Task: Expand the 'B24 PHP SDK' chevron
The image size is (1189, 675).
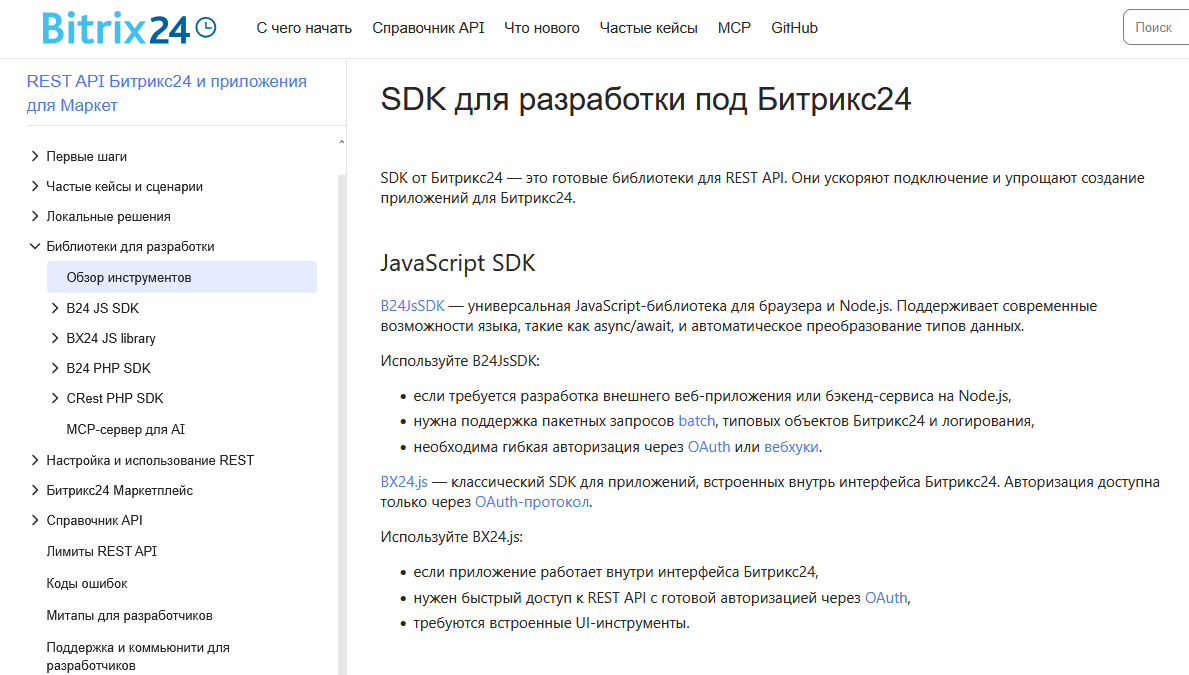Action: tap(55, 368)
